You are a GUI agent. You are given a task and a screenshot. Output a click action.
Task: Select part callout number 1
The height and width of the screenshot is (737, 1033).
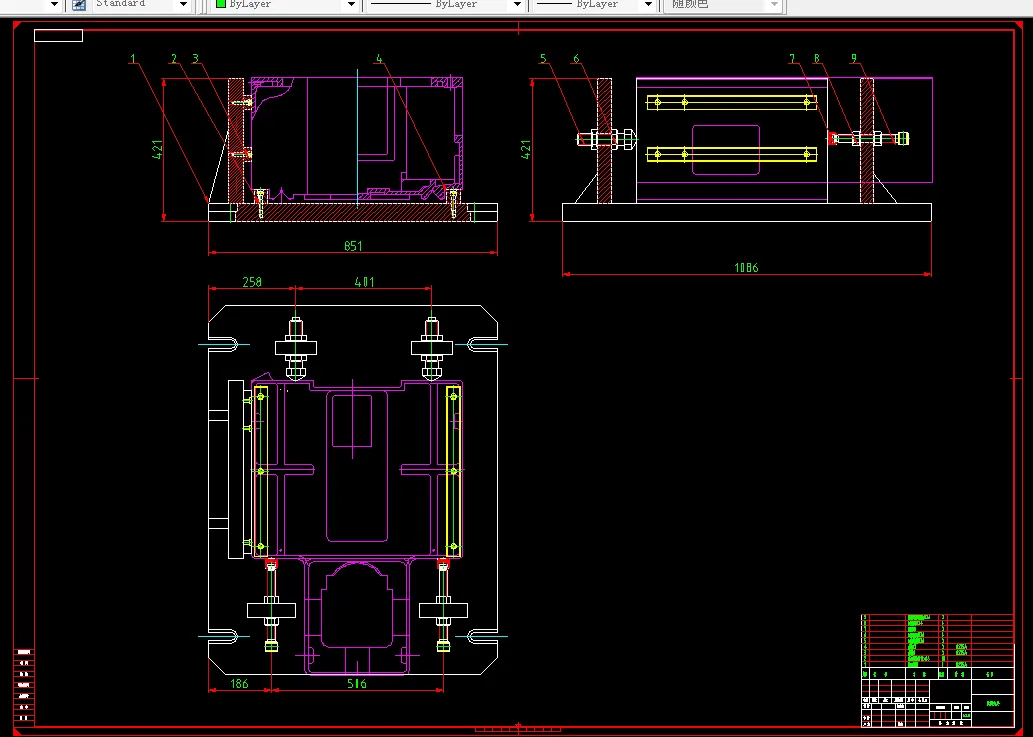click(132, 59)
